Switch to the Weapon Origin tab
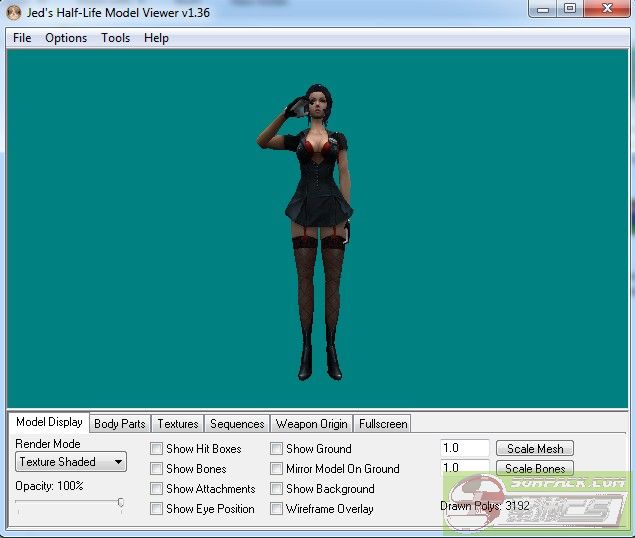The width and height of the screenshot is (635, 538). (x=311, y=424)
